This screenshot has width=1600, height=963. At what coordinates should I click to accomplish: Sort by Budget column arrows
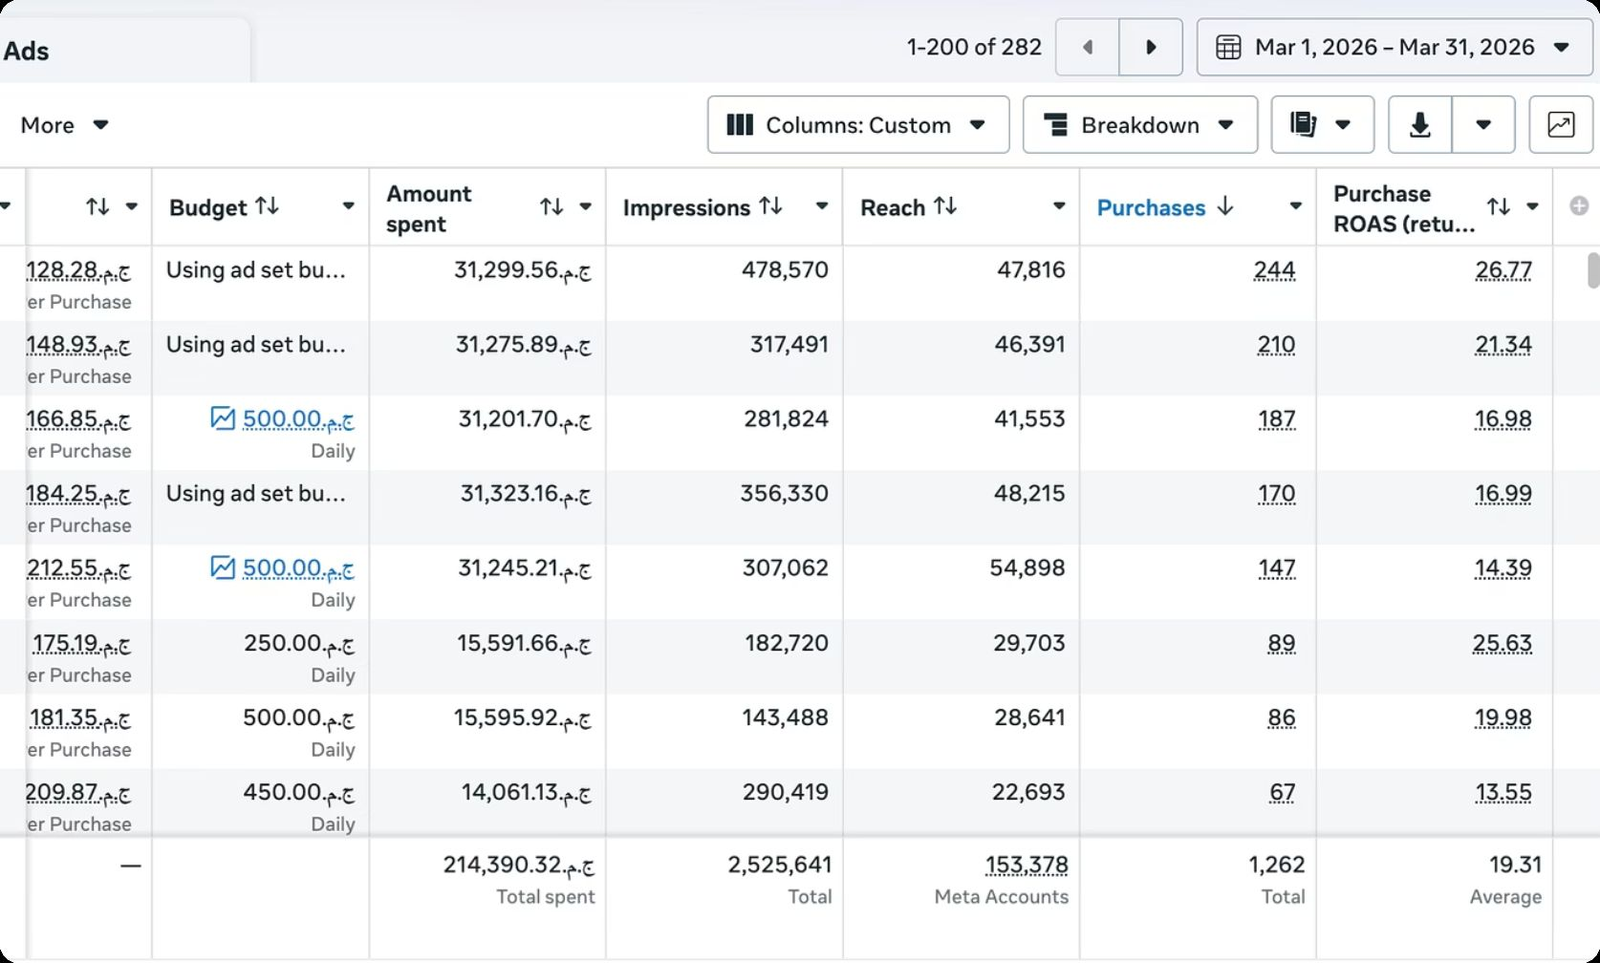pyautogui.click(x=267, y=206)
